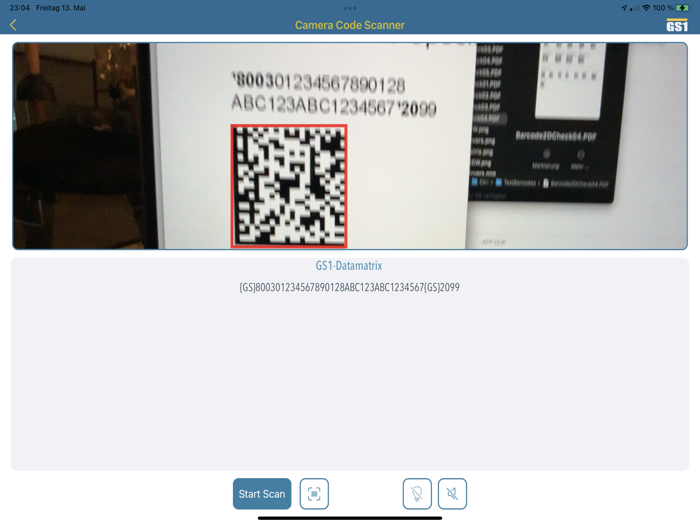700x525 pixels.
Task: Toggle the muted speaker sound icon
Action: 452,494
